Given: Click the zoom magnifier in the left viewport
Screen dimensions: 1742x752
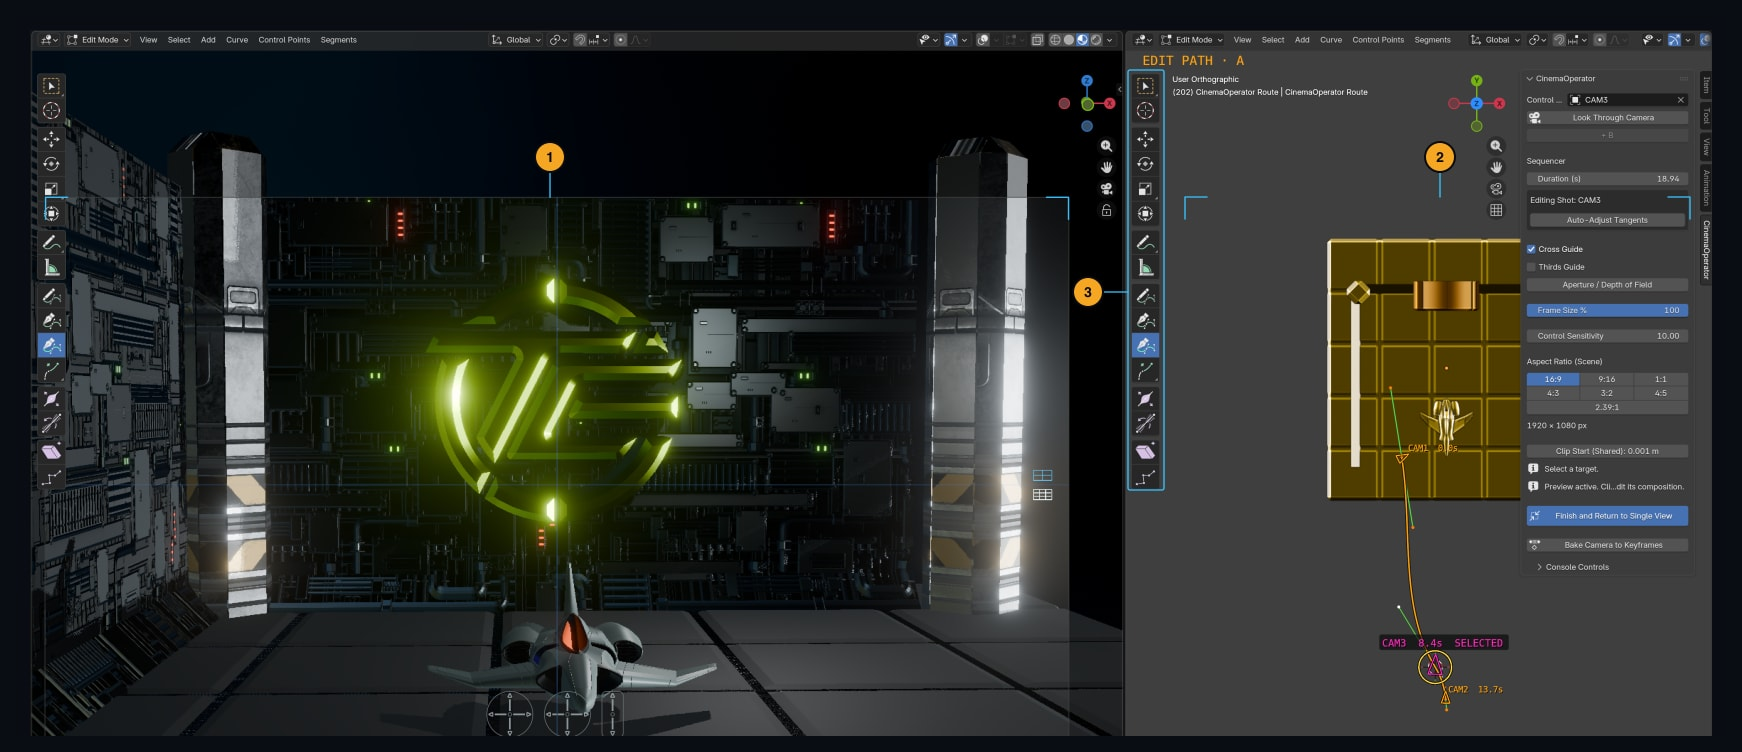Looking at the screenshot, I should [x=1106, y=146].
